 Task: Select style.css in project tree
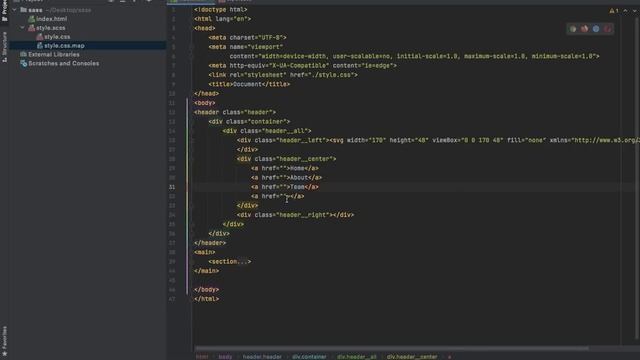pyautogui.click(x=57, y=37)
